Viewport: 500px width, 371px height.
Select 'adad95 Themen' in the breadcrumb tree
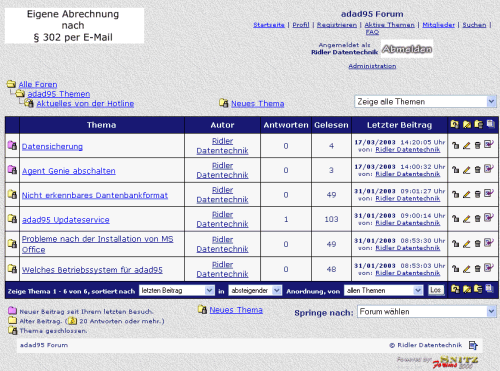(x=59, y=94)
